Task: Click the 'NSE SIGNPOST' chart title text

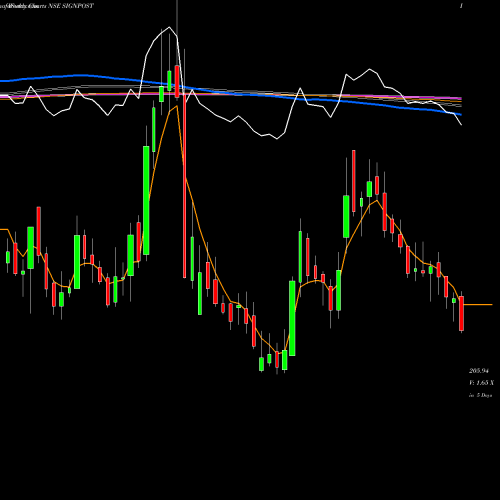Action: 71,6
